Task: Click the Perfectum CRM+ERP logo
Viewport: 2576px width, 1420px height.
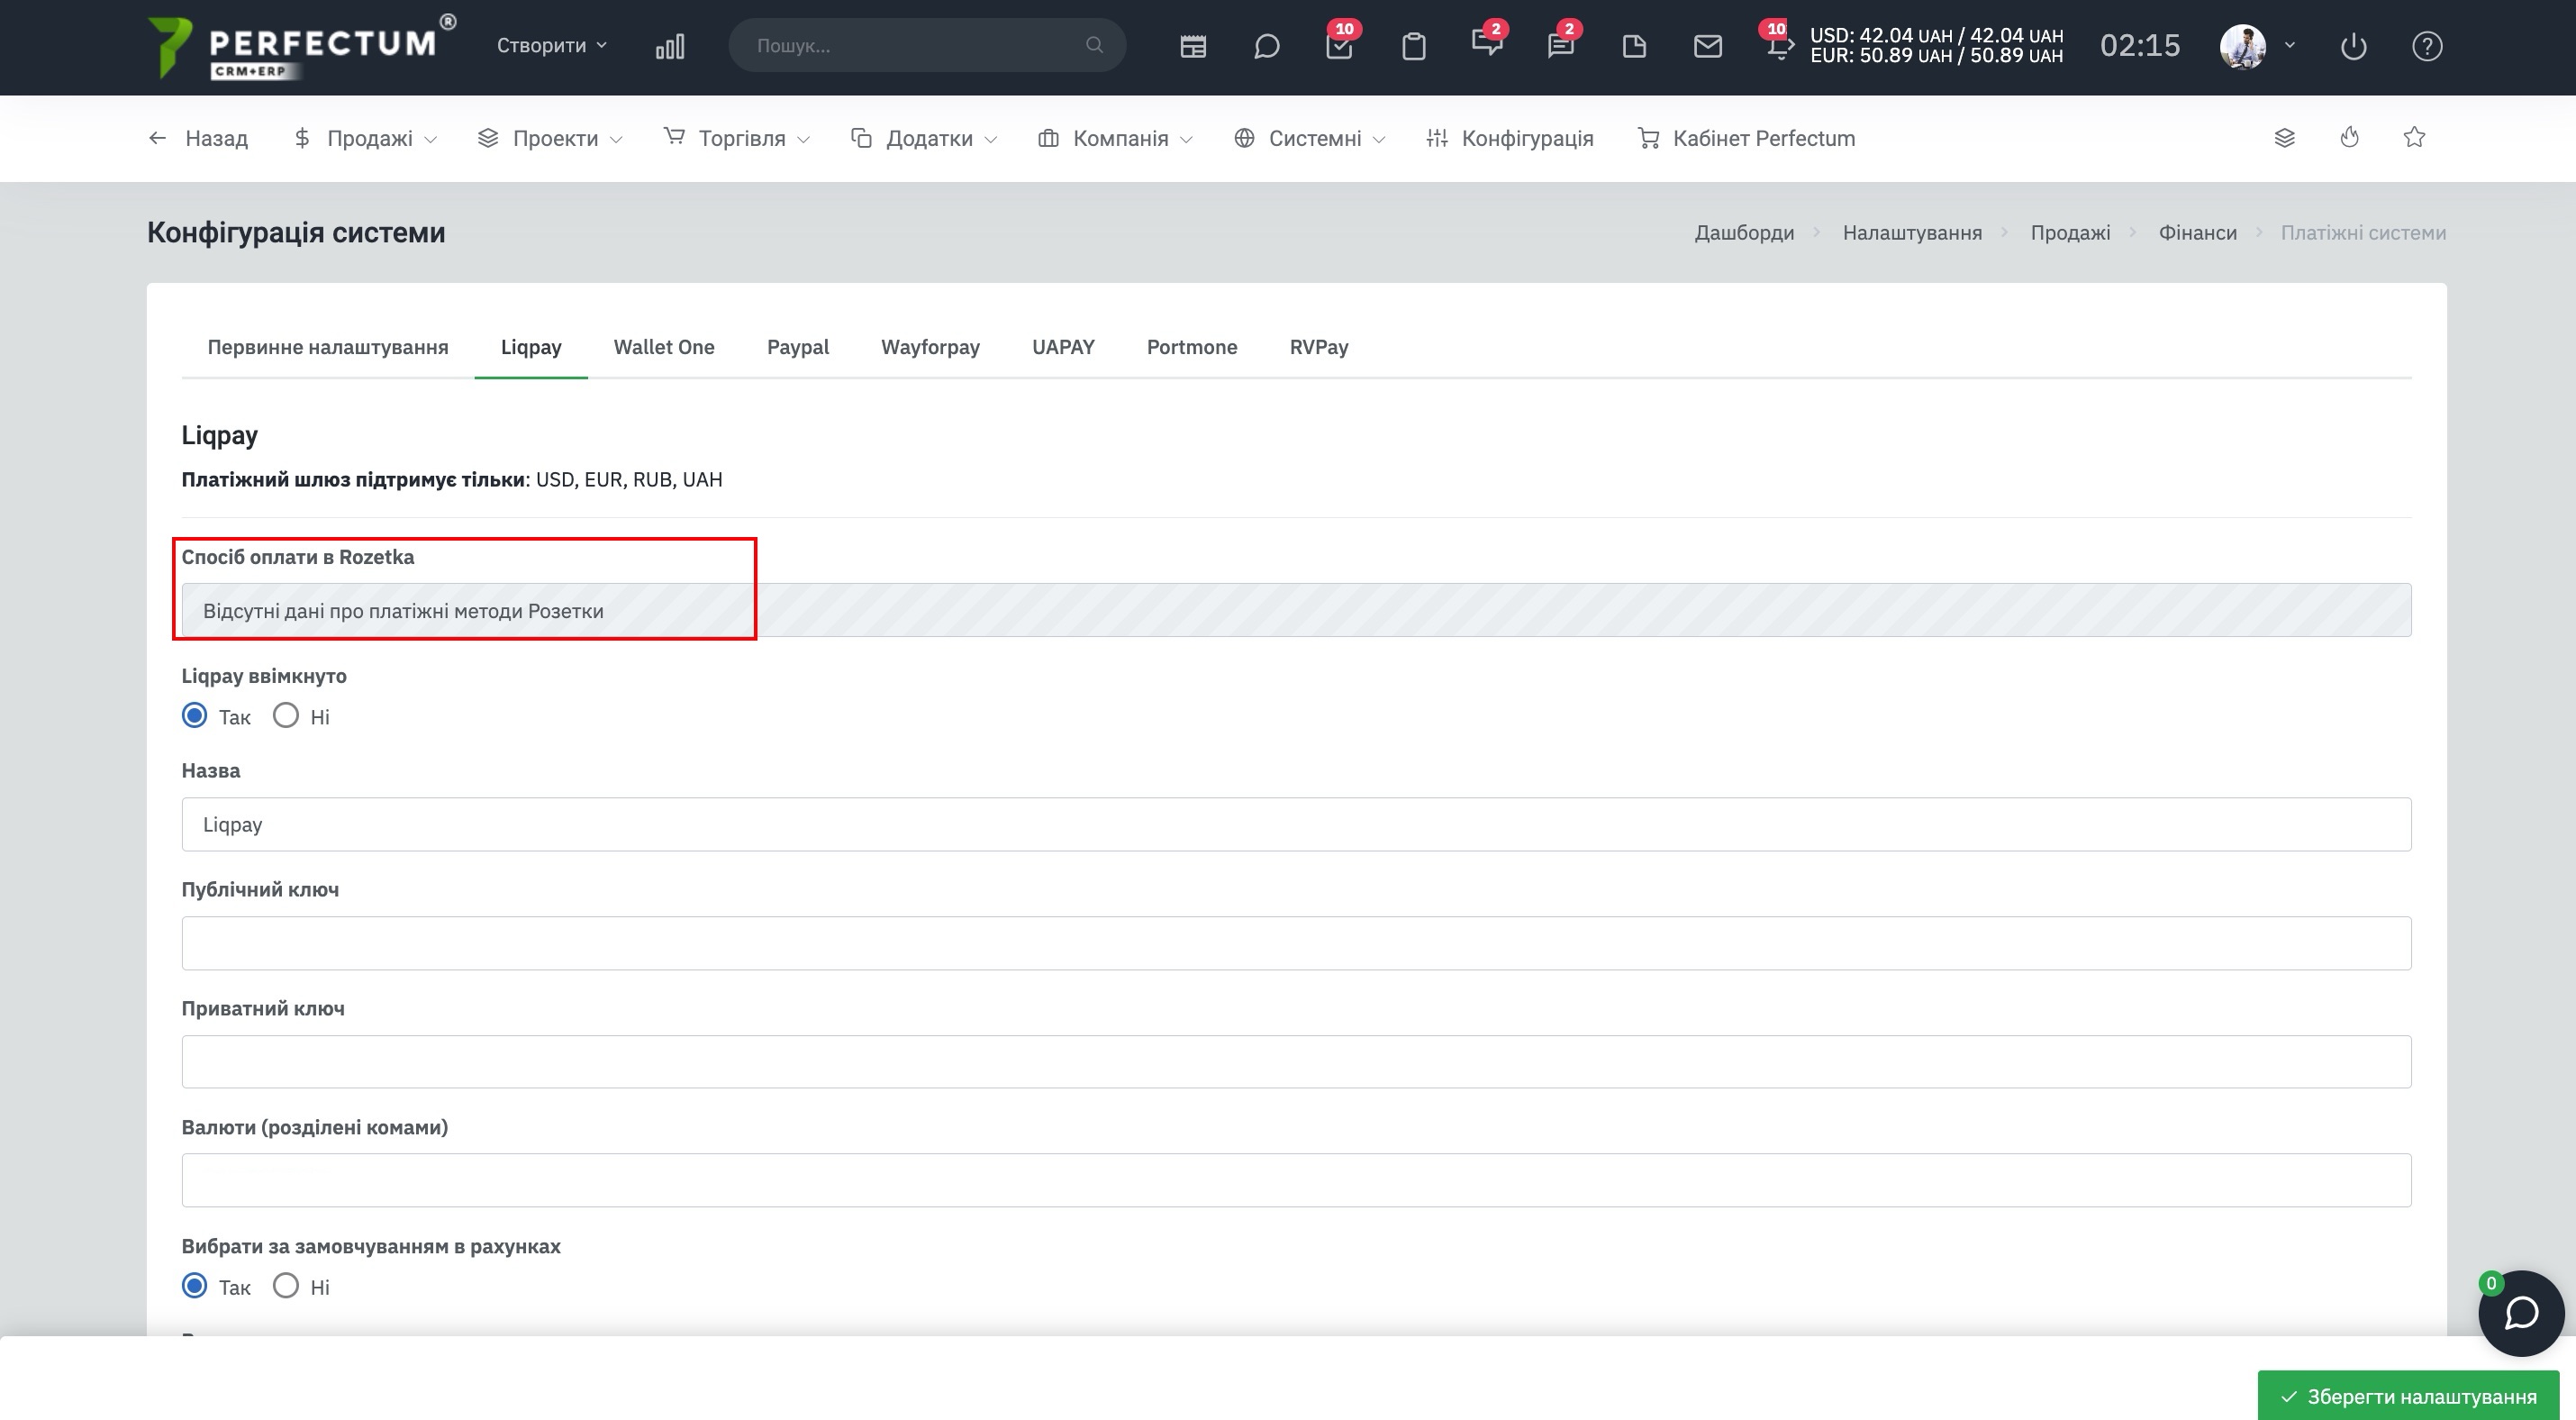Action: click(301, 46)
